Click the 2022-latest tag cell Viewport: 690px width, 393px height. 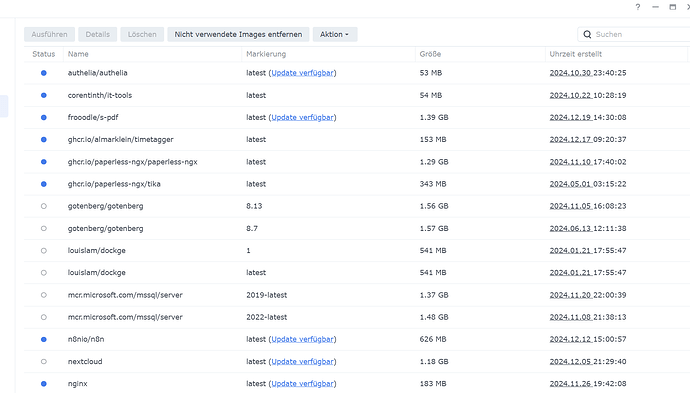[x=266, y=317]
